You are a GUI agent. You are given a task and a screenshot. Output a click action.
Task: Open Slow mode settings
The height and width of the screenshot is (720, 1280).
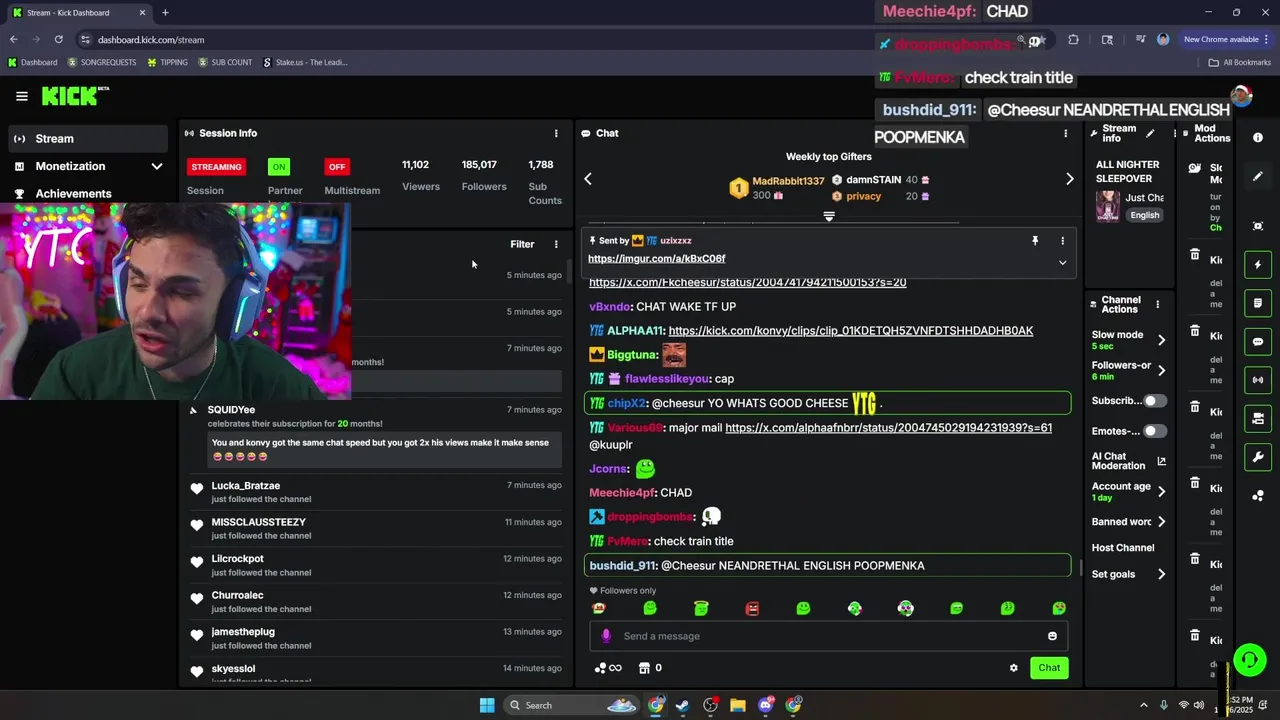(x=1128, y=340)
